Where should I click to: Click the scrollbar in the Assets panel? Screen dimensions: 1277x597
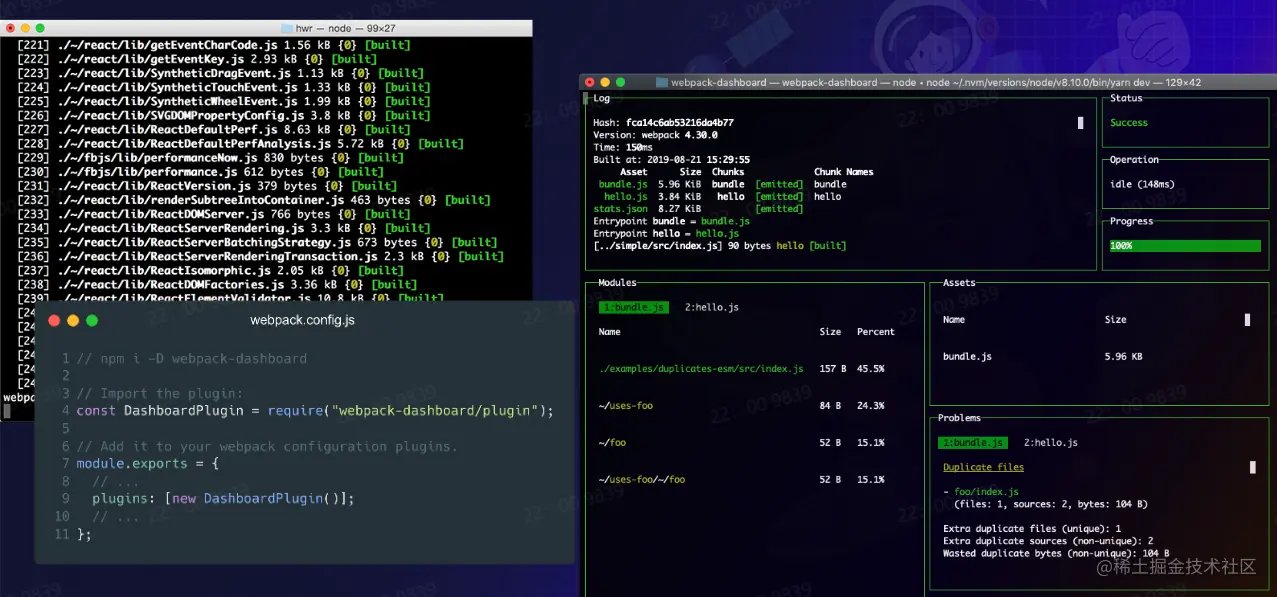click(x=1247, y=320)
